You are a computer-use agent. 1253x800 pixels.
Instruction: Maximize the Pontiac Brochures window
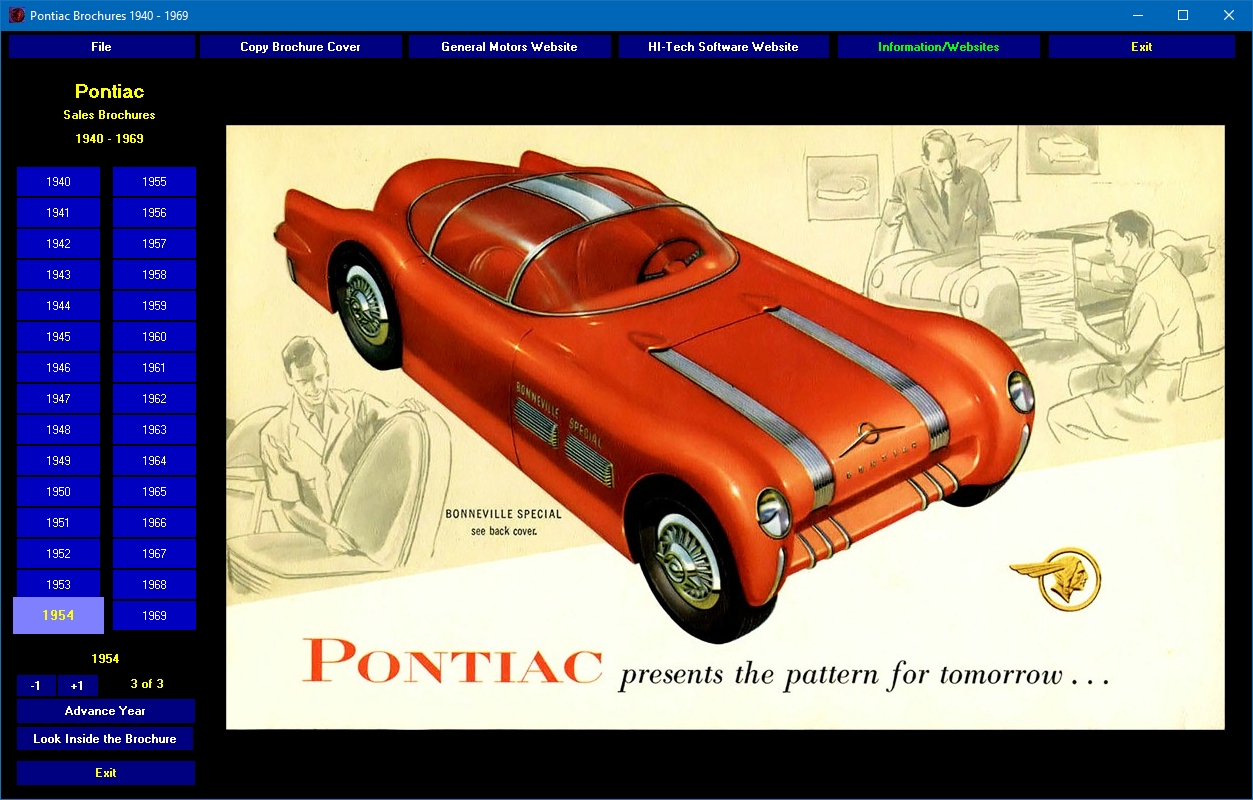[x=1183, y=15]
